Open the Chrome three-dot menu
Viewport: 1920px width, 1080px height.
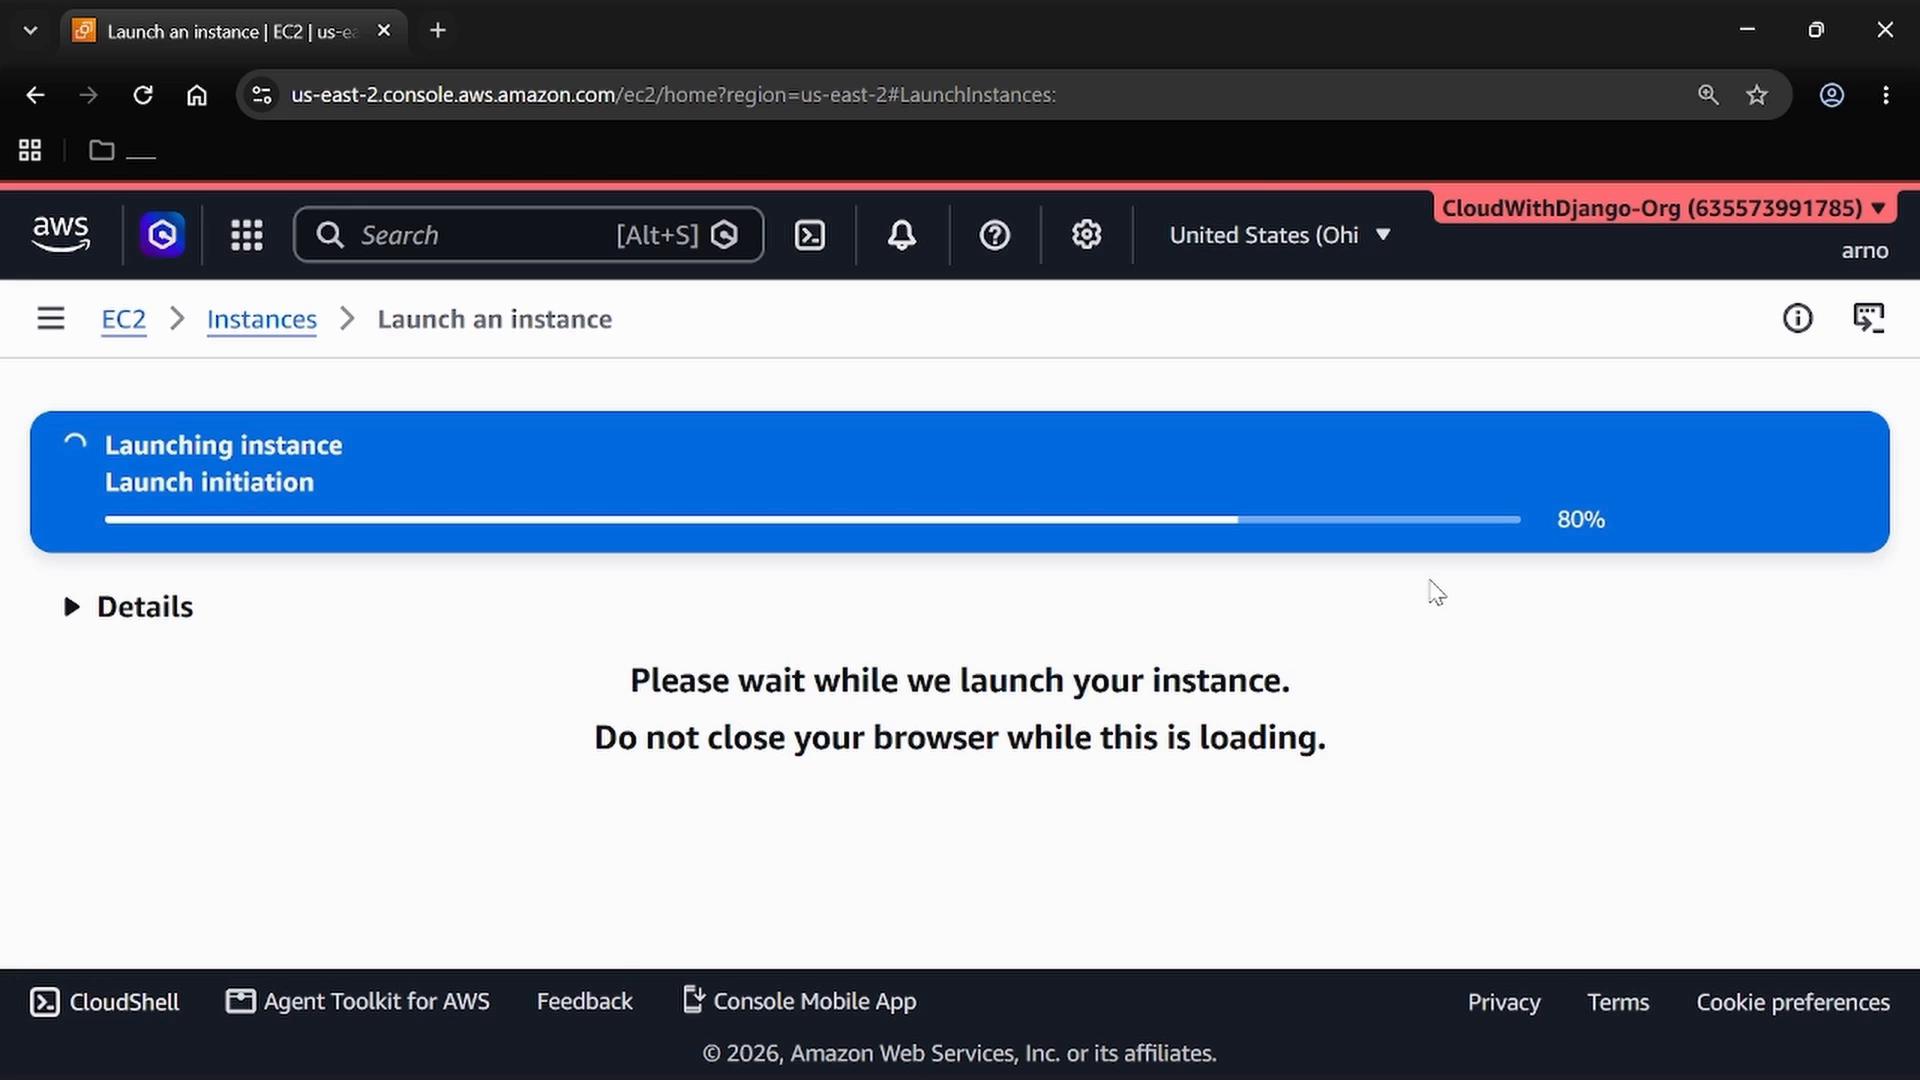tap(1886, 95)
